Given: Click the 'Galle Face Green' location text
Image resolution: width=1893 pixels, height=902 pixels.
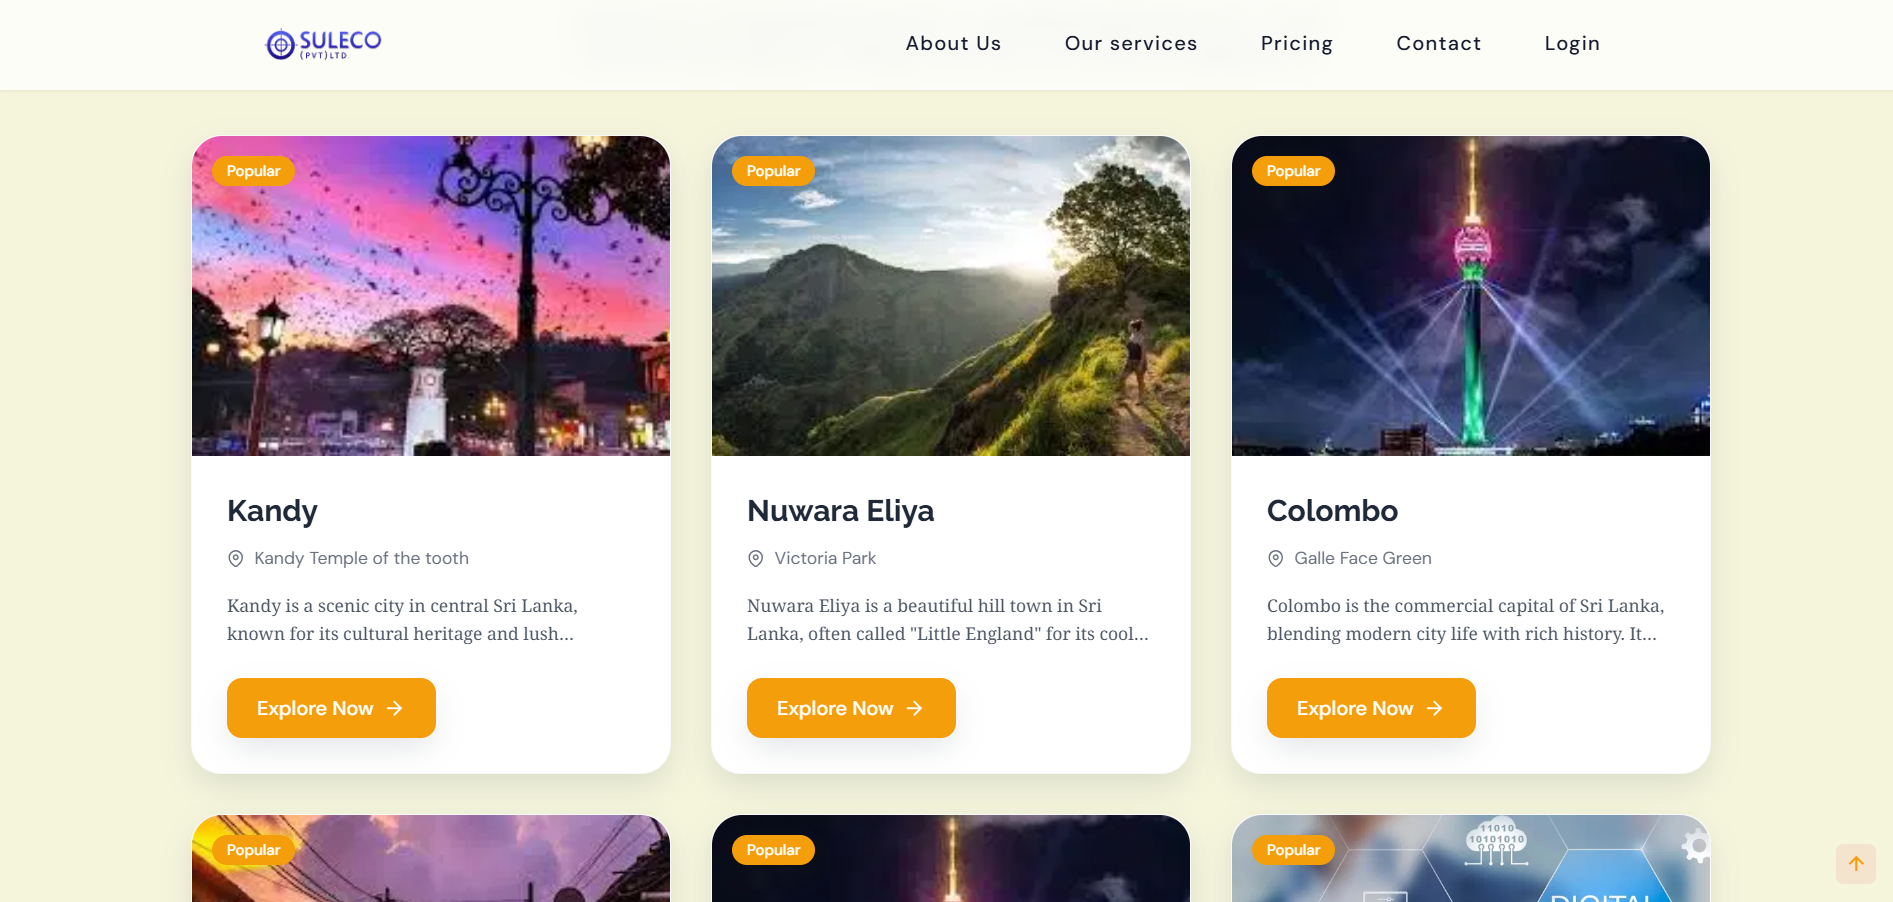Looking at the screenshot, I should pyautogui.click(x=1363, y=558).
